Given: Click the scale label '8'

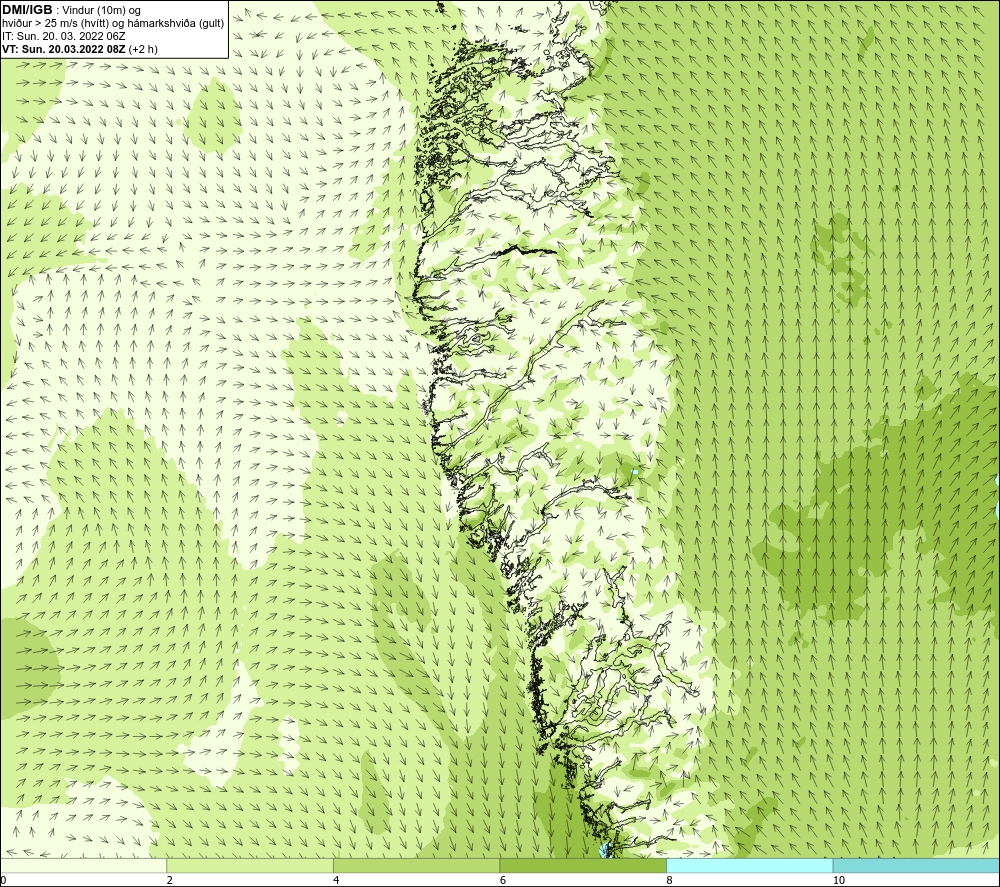Looking at the screenshot, I should point(670,881).
